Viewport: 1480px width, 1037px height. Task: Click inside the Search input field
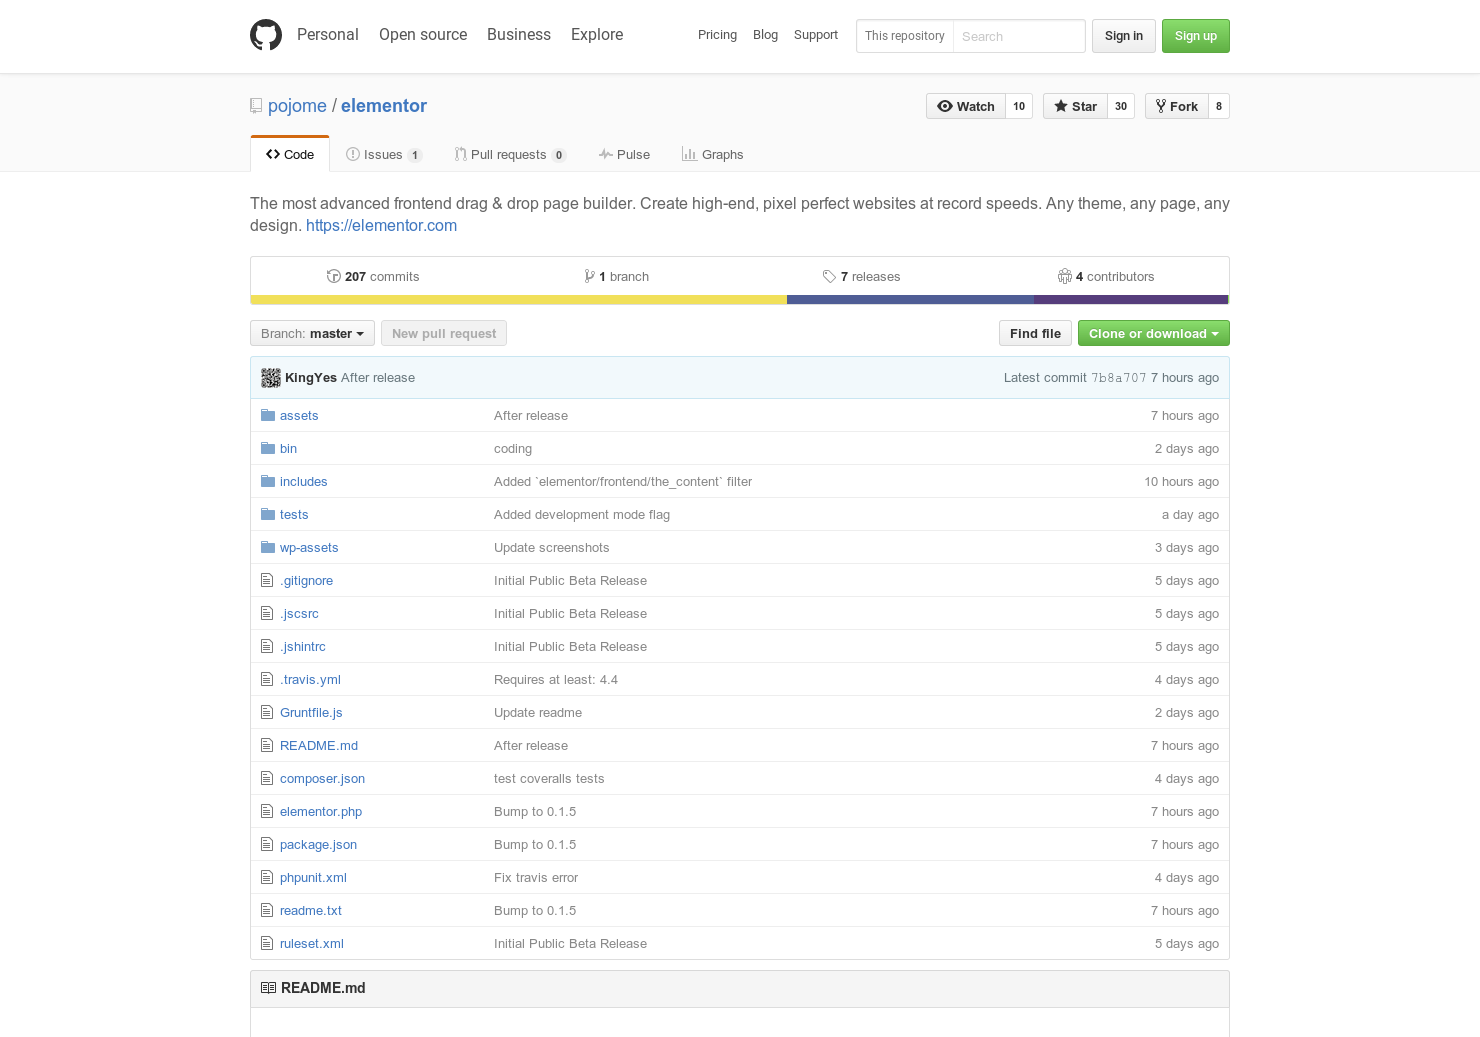1019,35
